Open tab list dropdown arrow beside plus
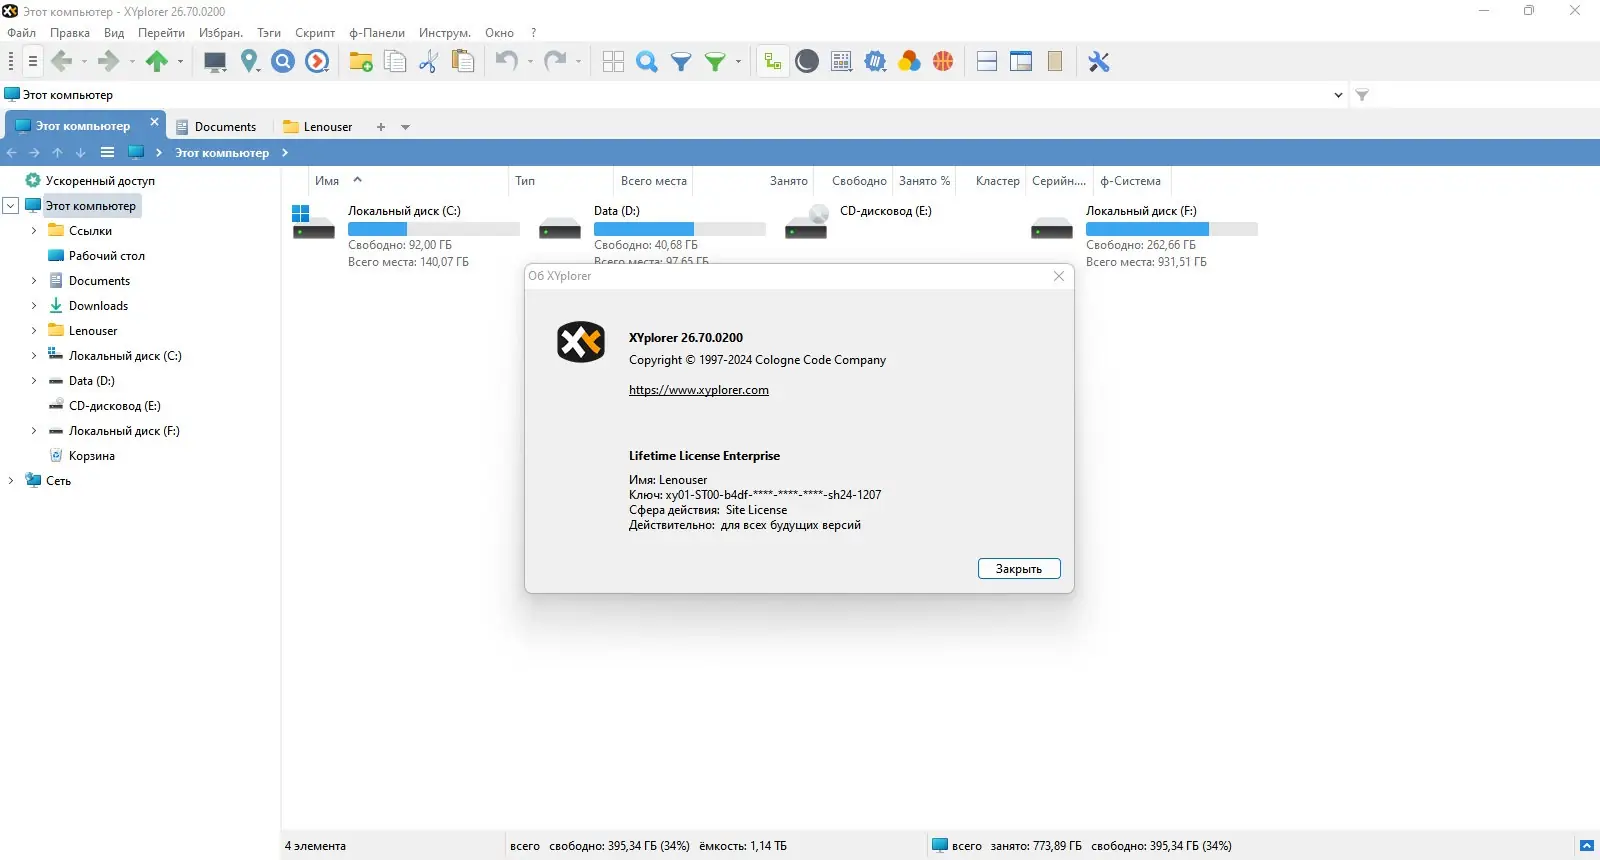 (405, 127)
